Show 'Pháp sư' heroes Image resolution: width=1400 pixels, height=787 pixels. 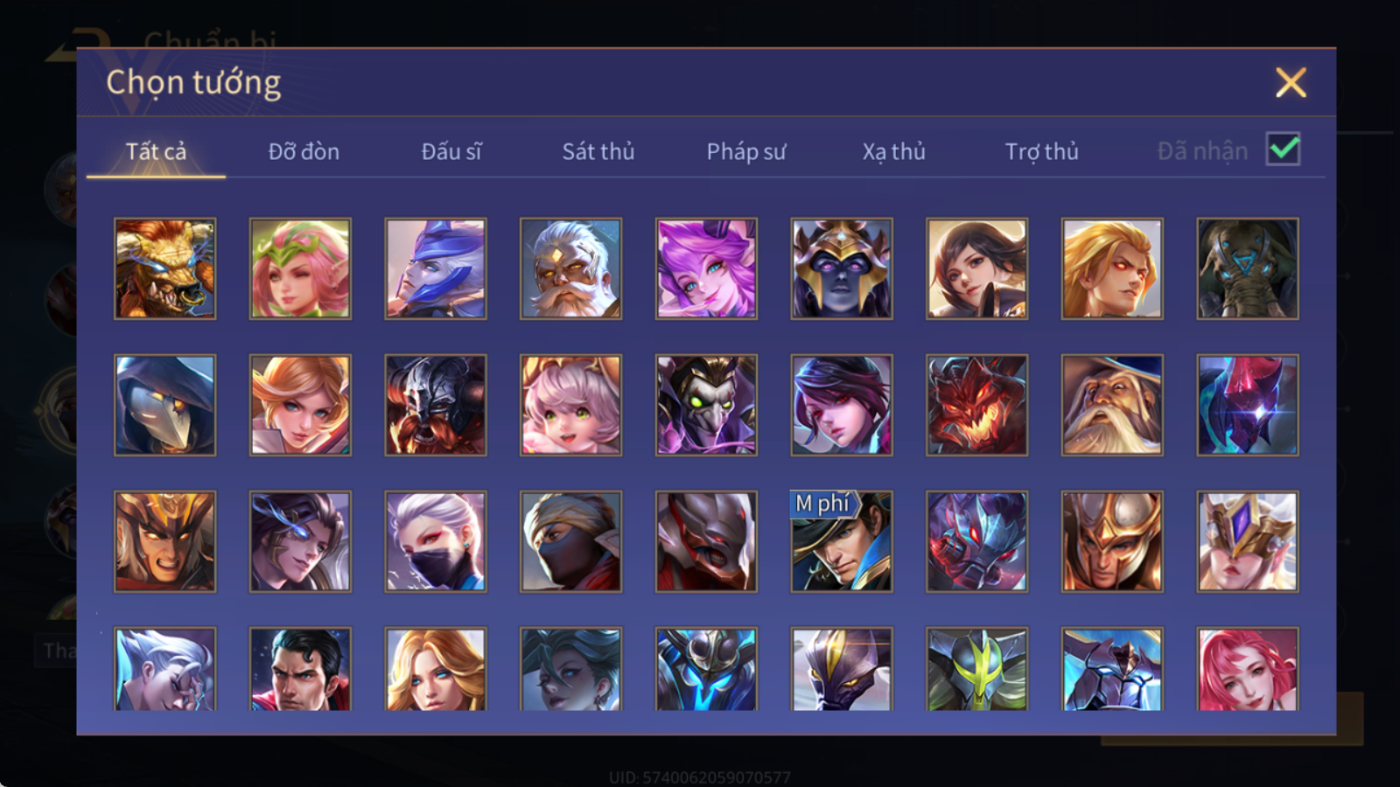click(746, 152)
